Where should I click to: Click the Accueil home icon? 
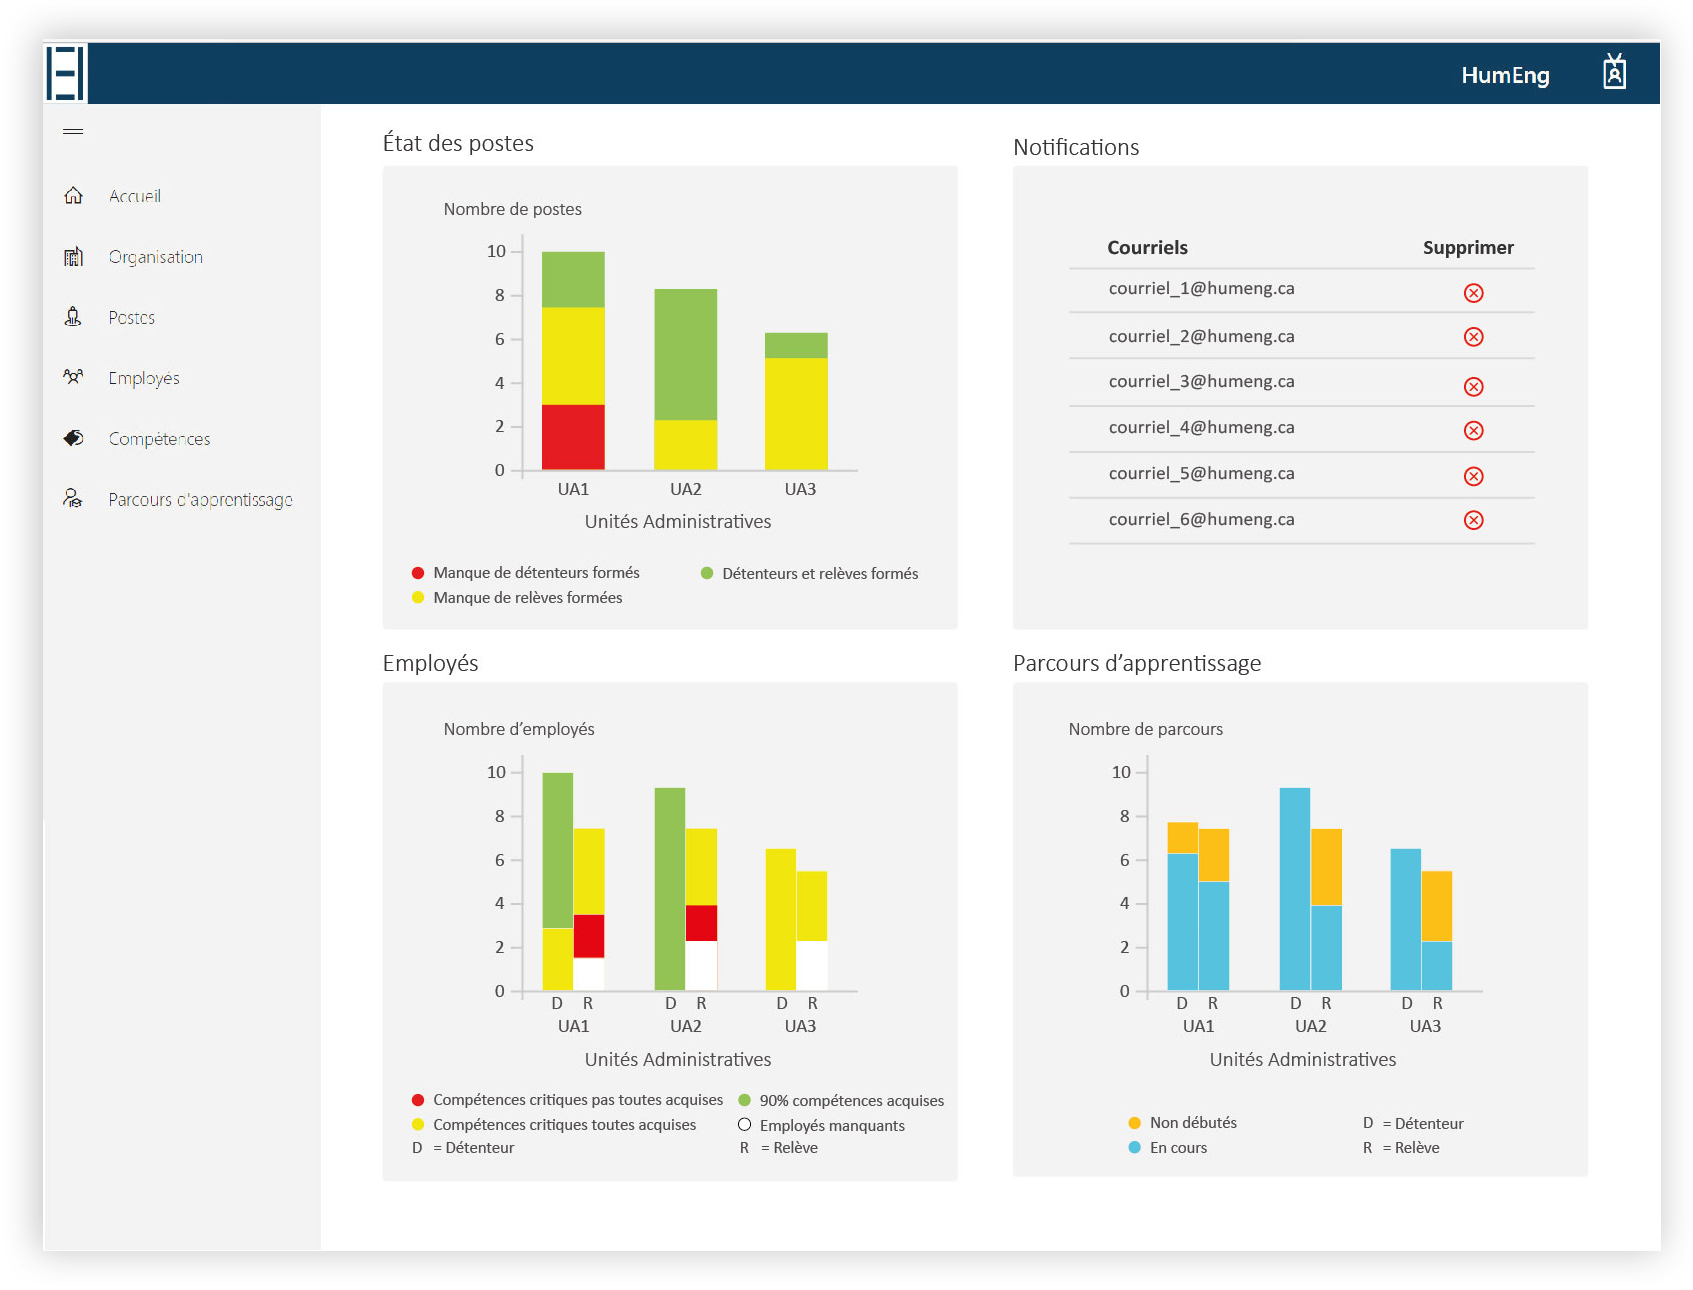pos(73,196)
